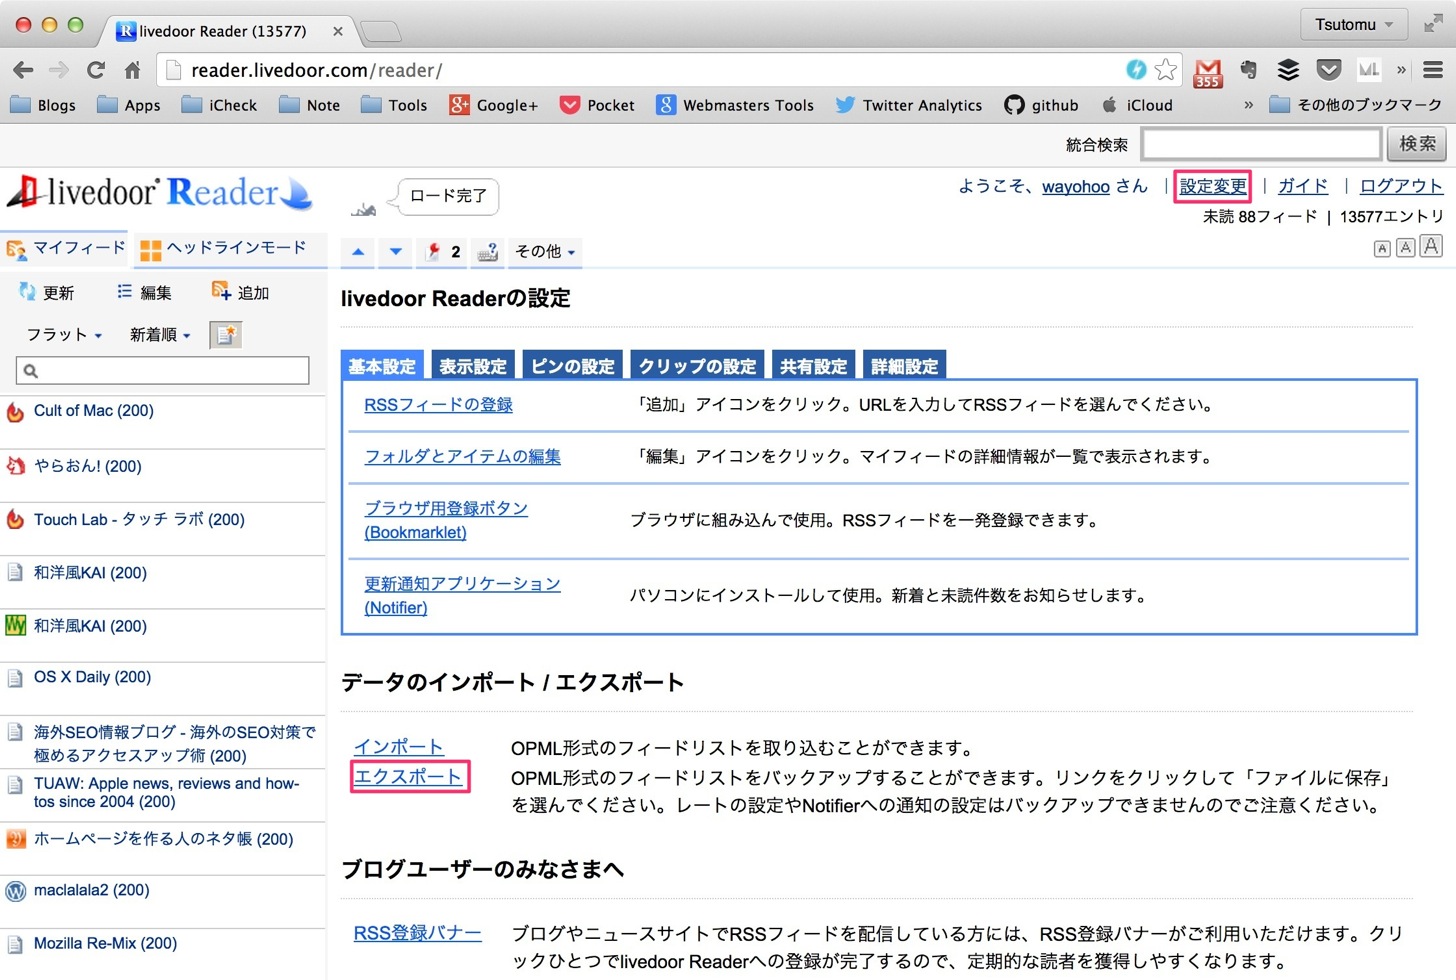Open the OS X Daily feed
This screenshot has height=980, width=1456.
pos(92,677)
